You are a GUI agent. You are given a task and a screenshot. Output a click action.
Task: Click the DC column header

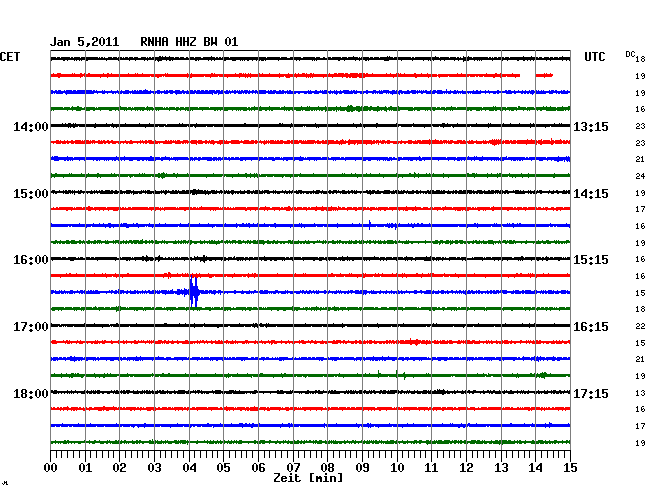pyautogui.click(x=630, y=54)
